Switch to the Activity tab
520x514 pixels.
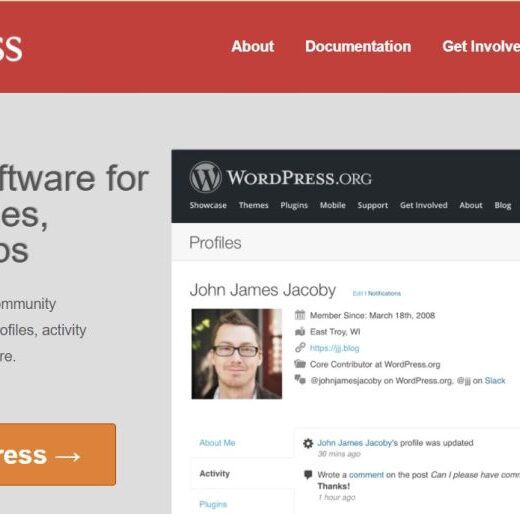point(215,474)
